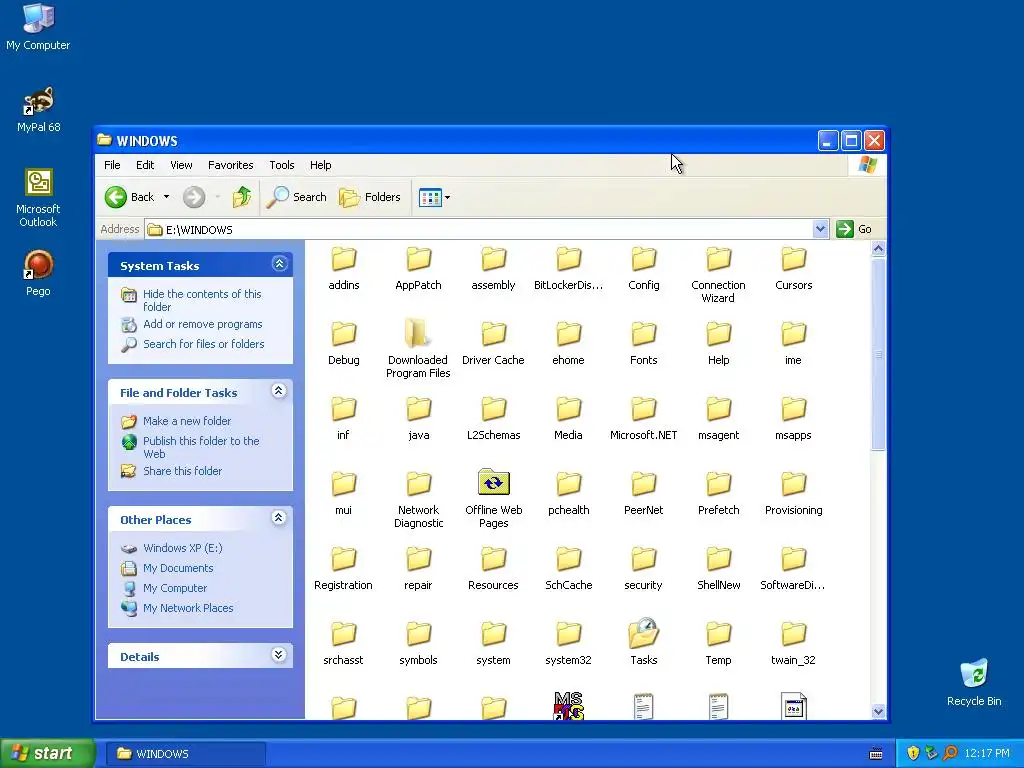This screenshot has height=768, width=1024.
Task: Expand the Address bar dropdown
Action: click(821, 229)
